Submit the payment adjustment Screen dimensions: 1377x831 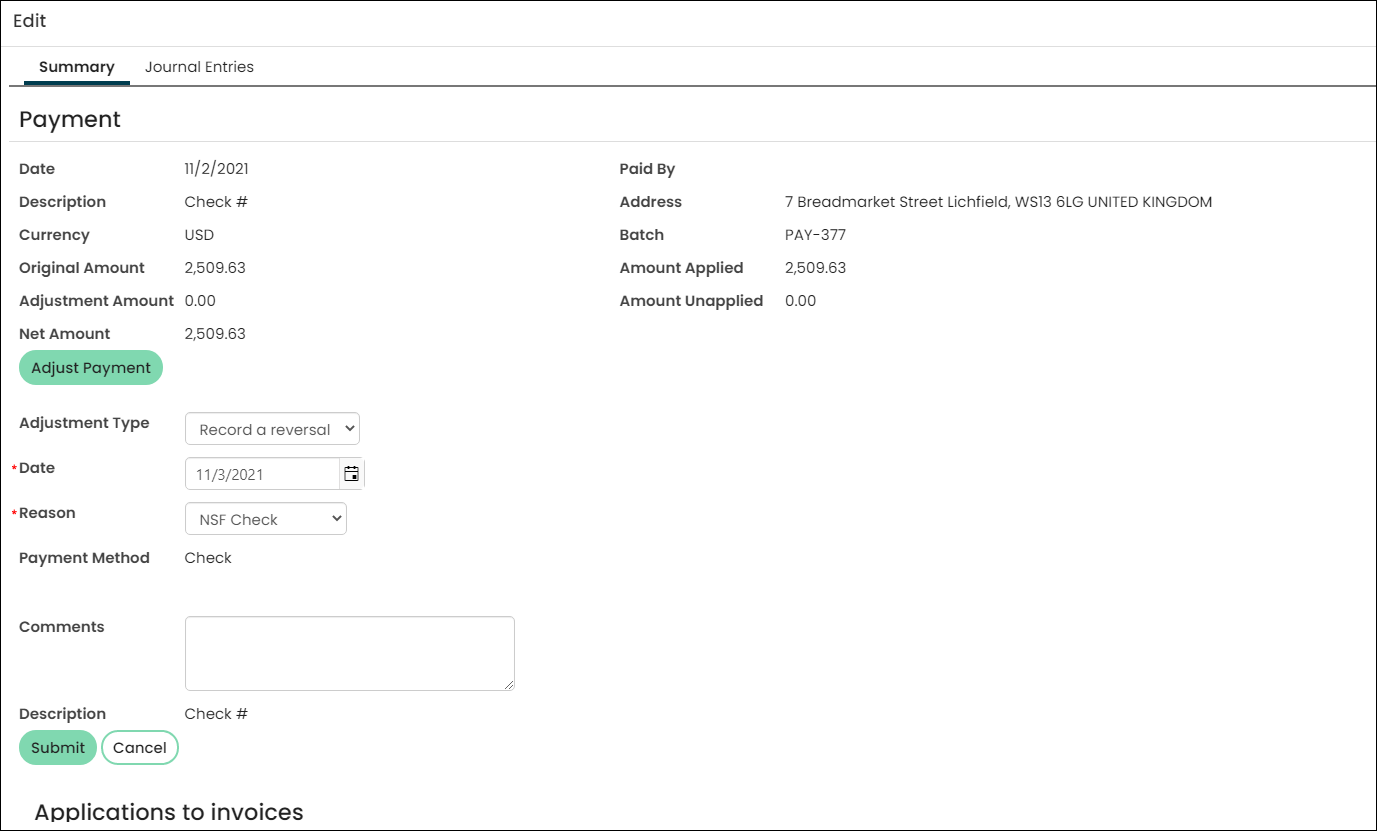tap(58, 748)
